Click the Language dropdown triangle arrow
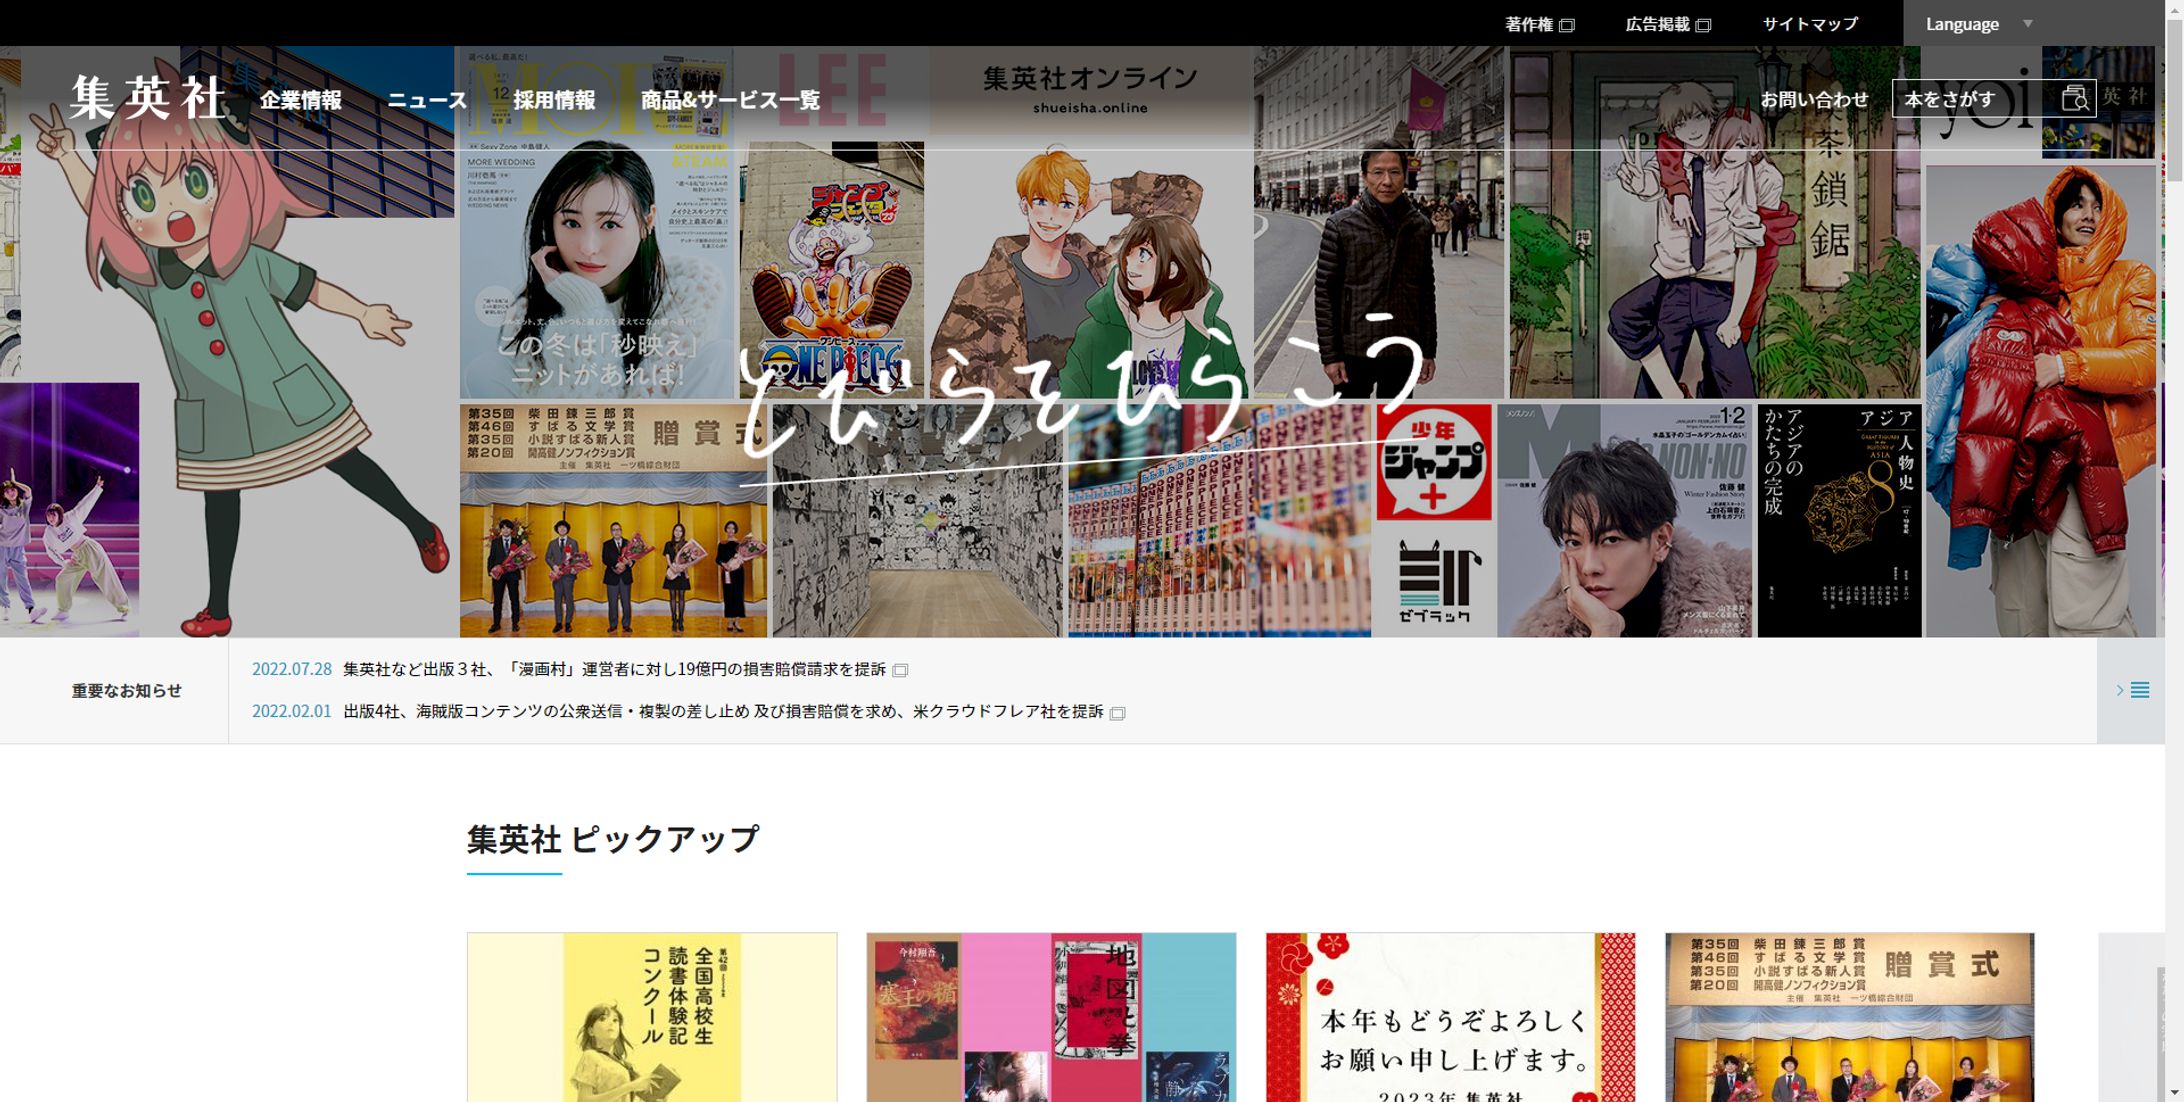The width and height of the screenshot is (2184, 1102). [x=2028, y=23]
